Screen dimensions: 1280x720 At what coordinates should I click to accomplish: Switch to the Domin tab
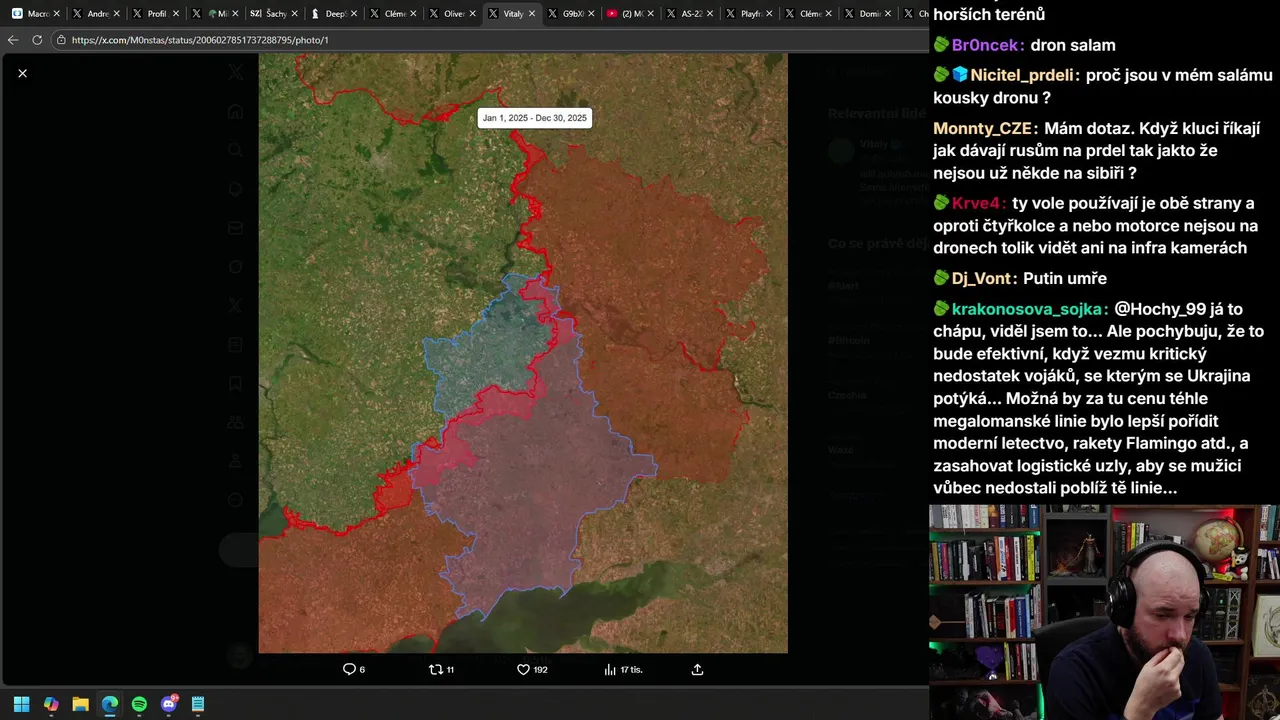pyautogui.click(x=869, y=14)
